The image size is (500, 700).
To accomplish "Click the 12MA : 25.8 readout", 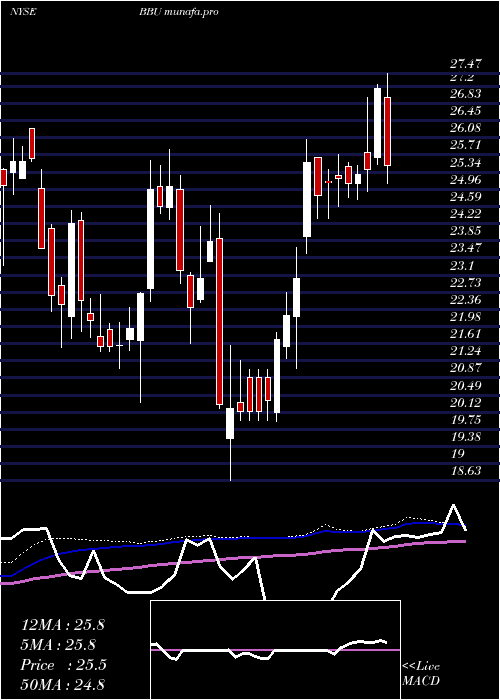I will 63,625.
